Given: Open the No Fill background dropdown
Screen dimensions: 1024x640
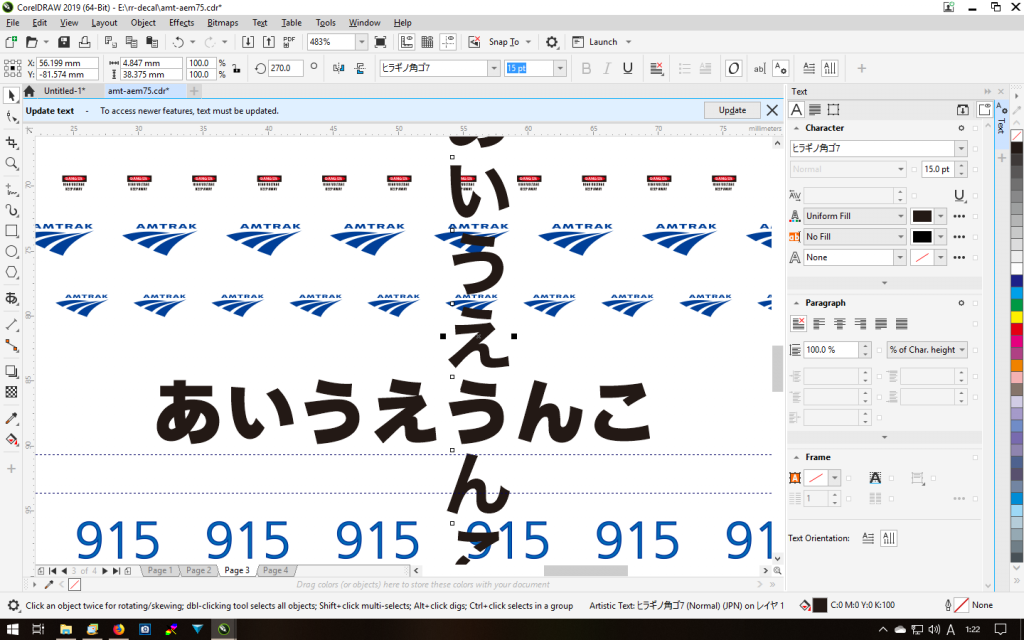Looking at the screenshot, I should 901,237.
